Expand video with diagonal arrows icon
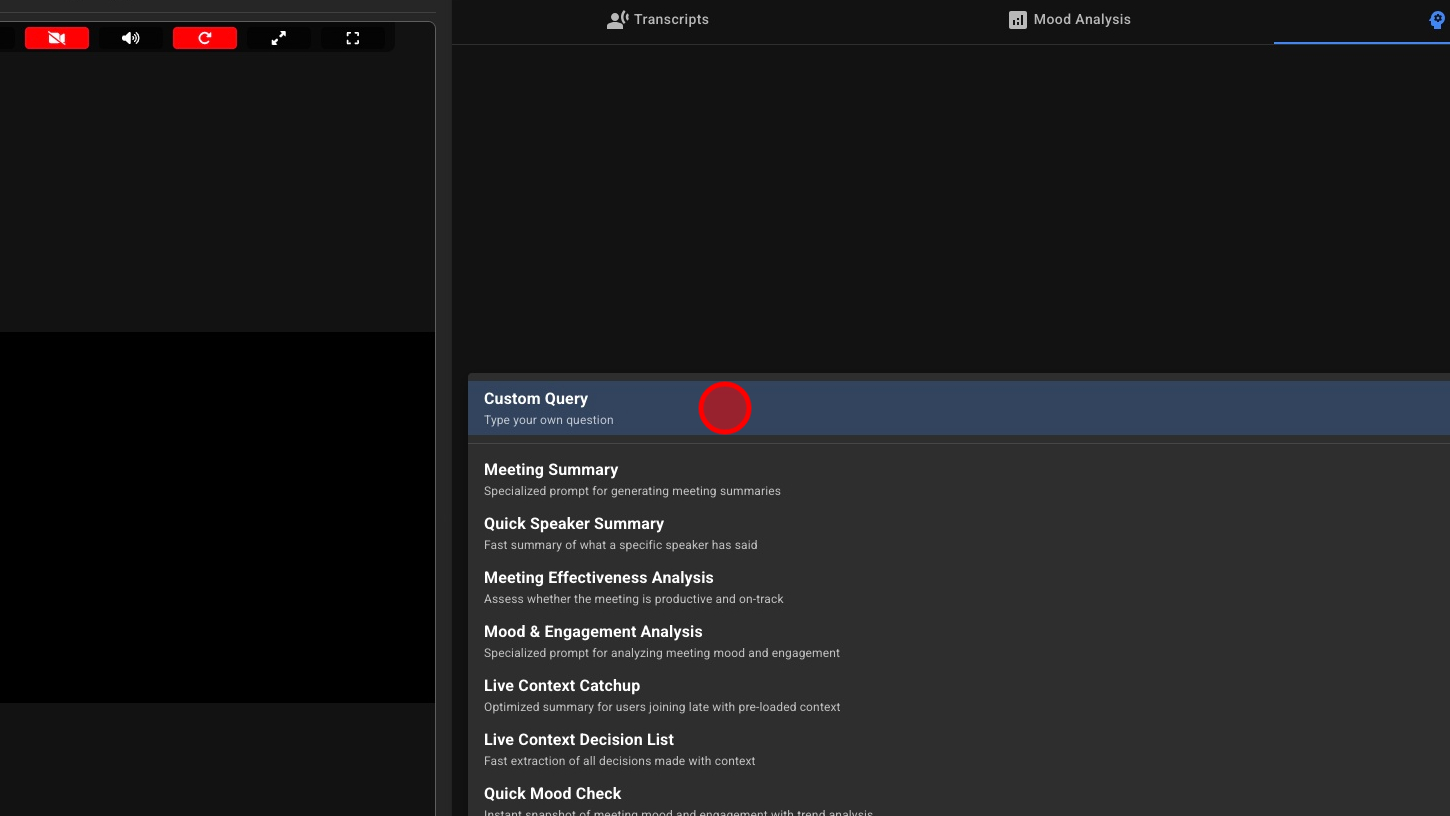The height and width of the screenshot is (816, 1450). click(x=279, y=38)
